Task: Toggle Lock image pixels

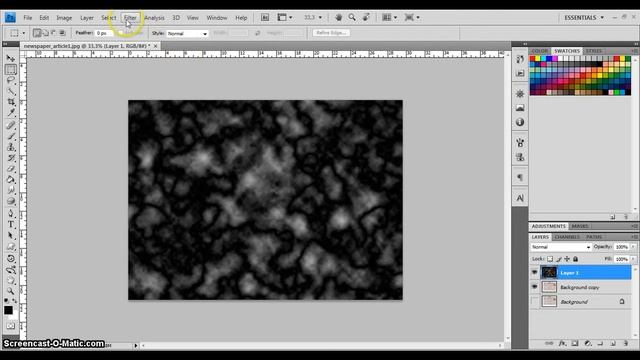Action: tap(559, 259)
